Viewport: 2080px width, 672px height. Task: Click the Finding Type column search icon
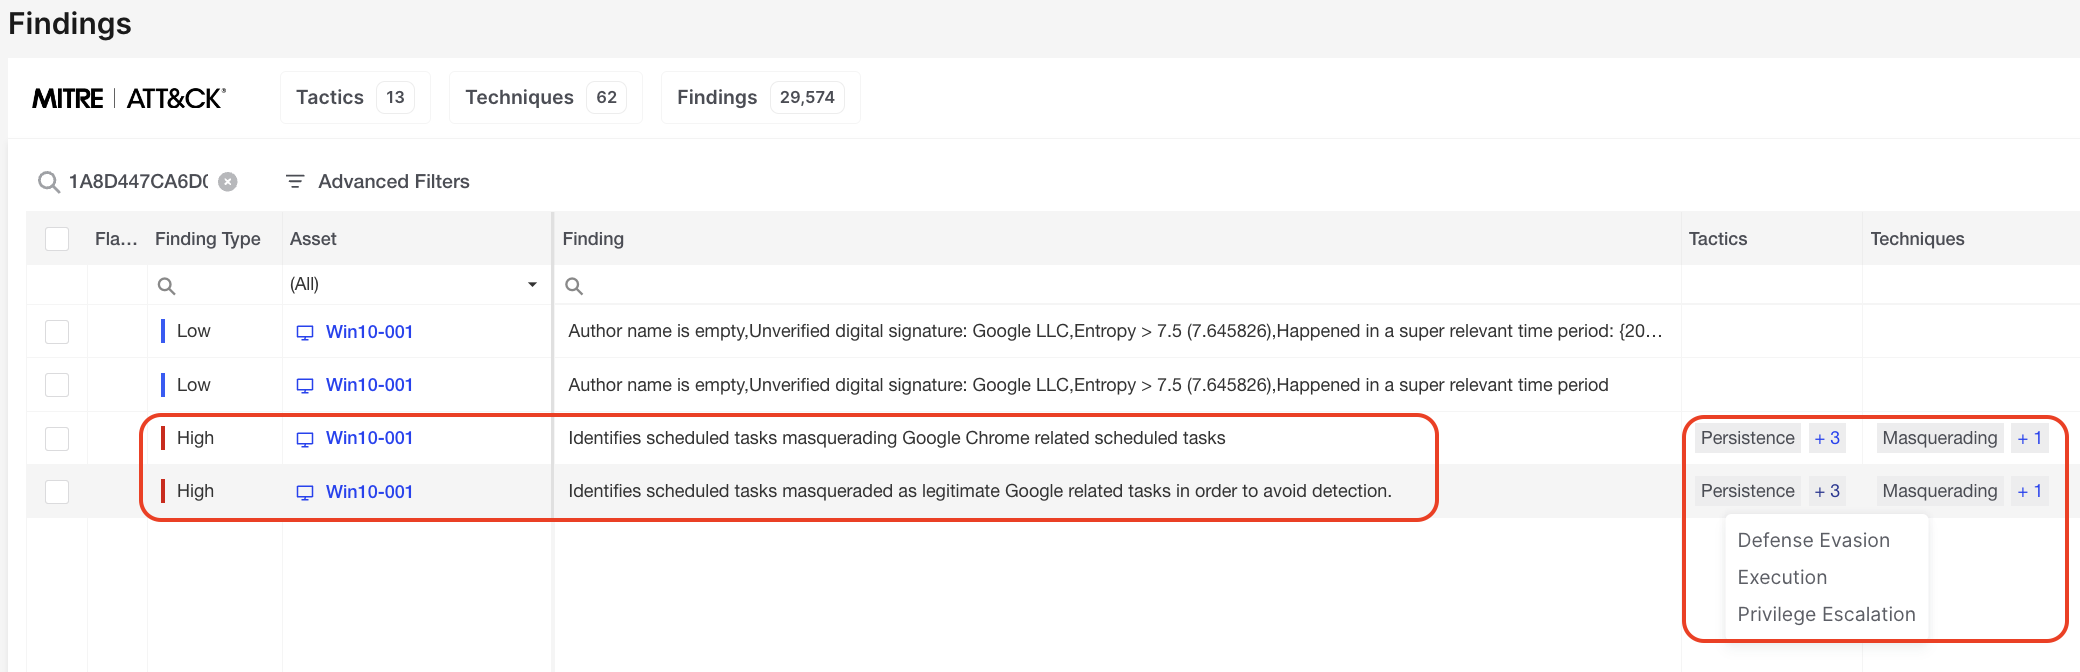[167, 286]
